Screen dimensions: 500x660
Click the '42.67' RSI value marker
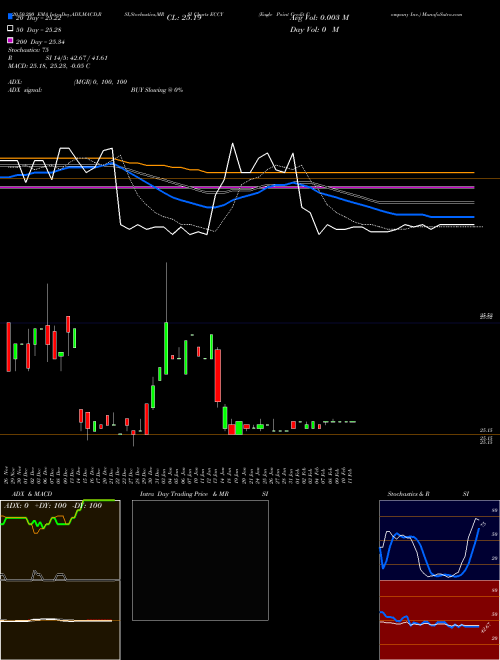point(486,627)
